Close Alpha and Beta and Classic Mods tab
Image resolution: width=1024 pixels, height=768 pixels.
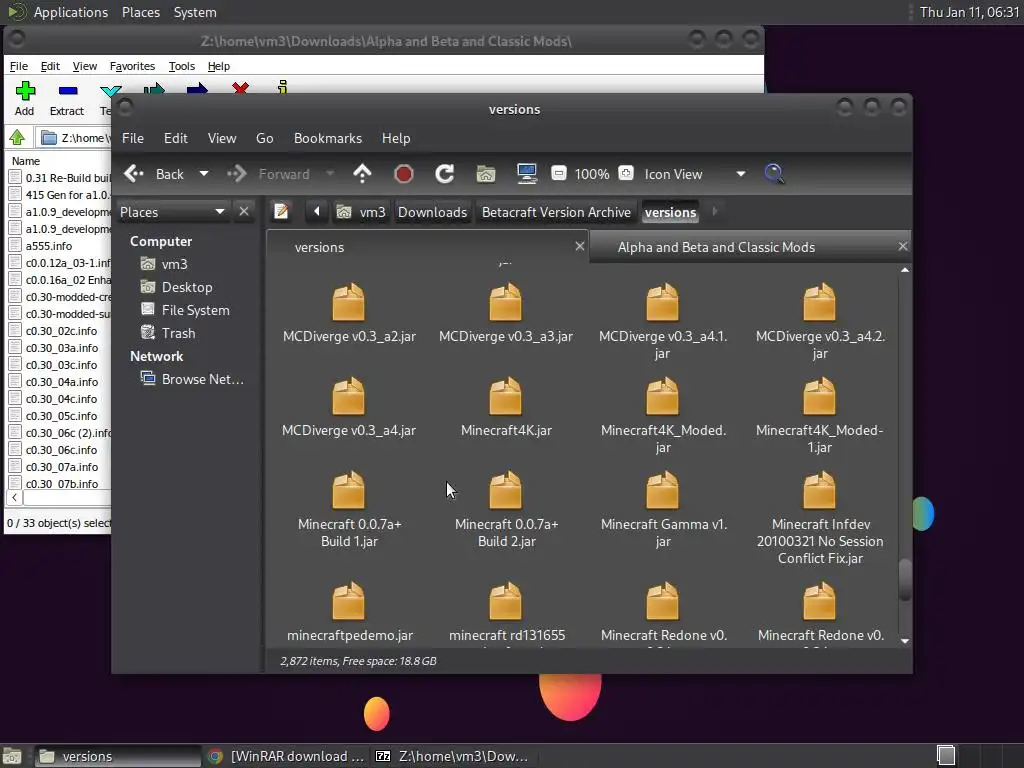click(903, 246)
